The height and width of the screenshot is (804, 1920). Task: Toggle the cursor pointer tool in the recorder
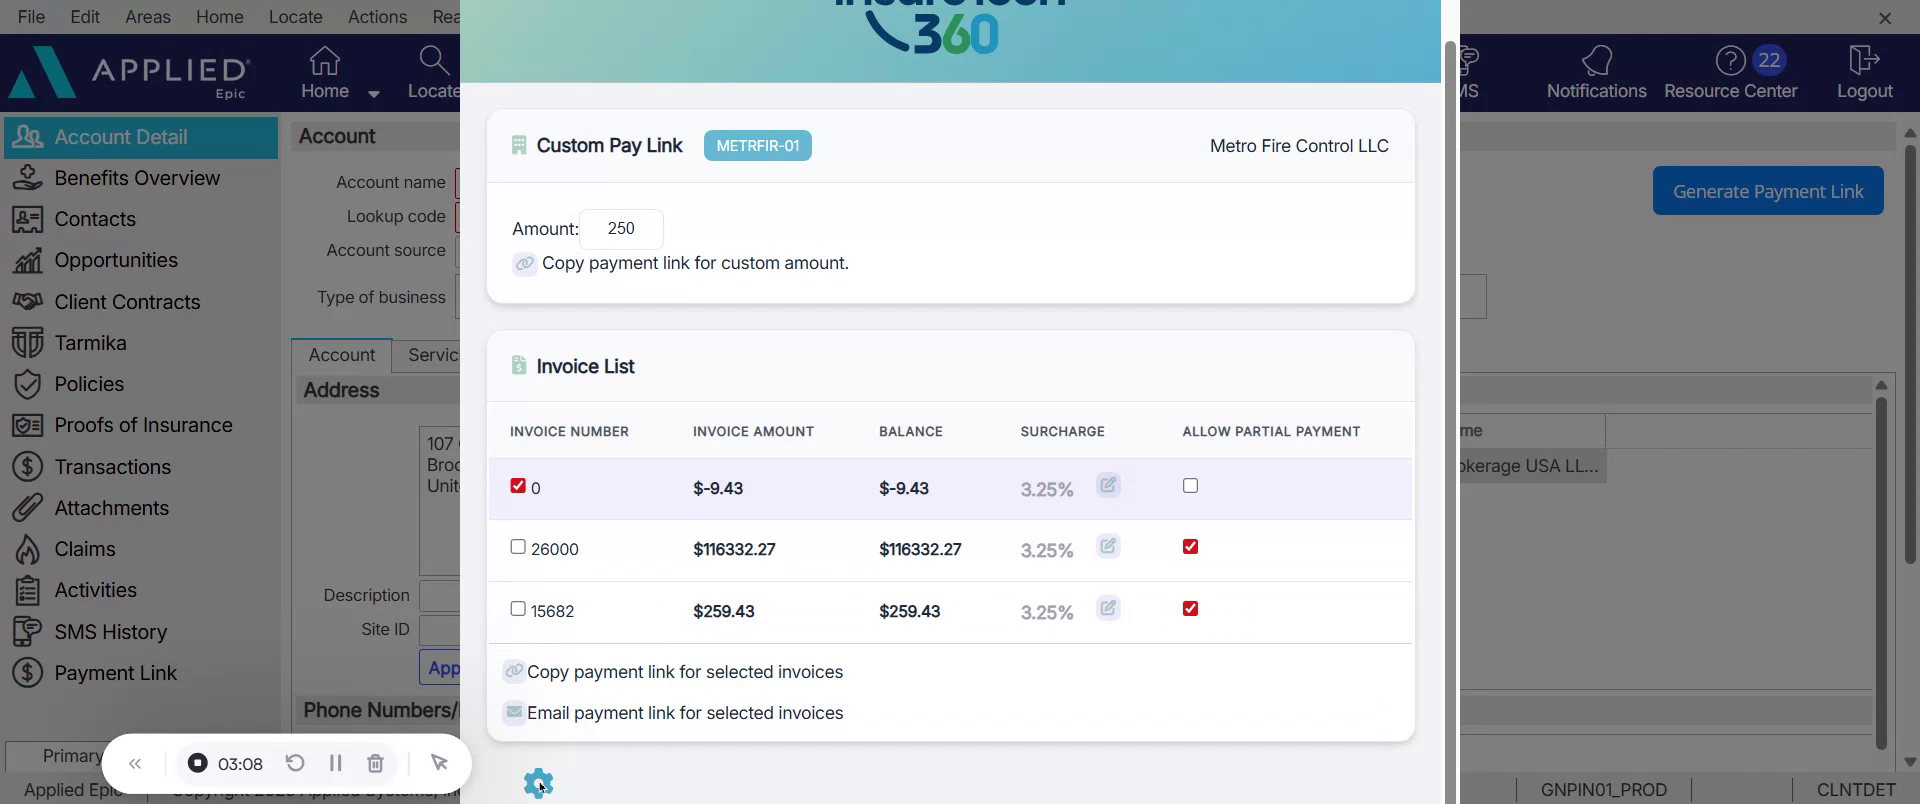(439, 763)
